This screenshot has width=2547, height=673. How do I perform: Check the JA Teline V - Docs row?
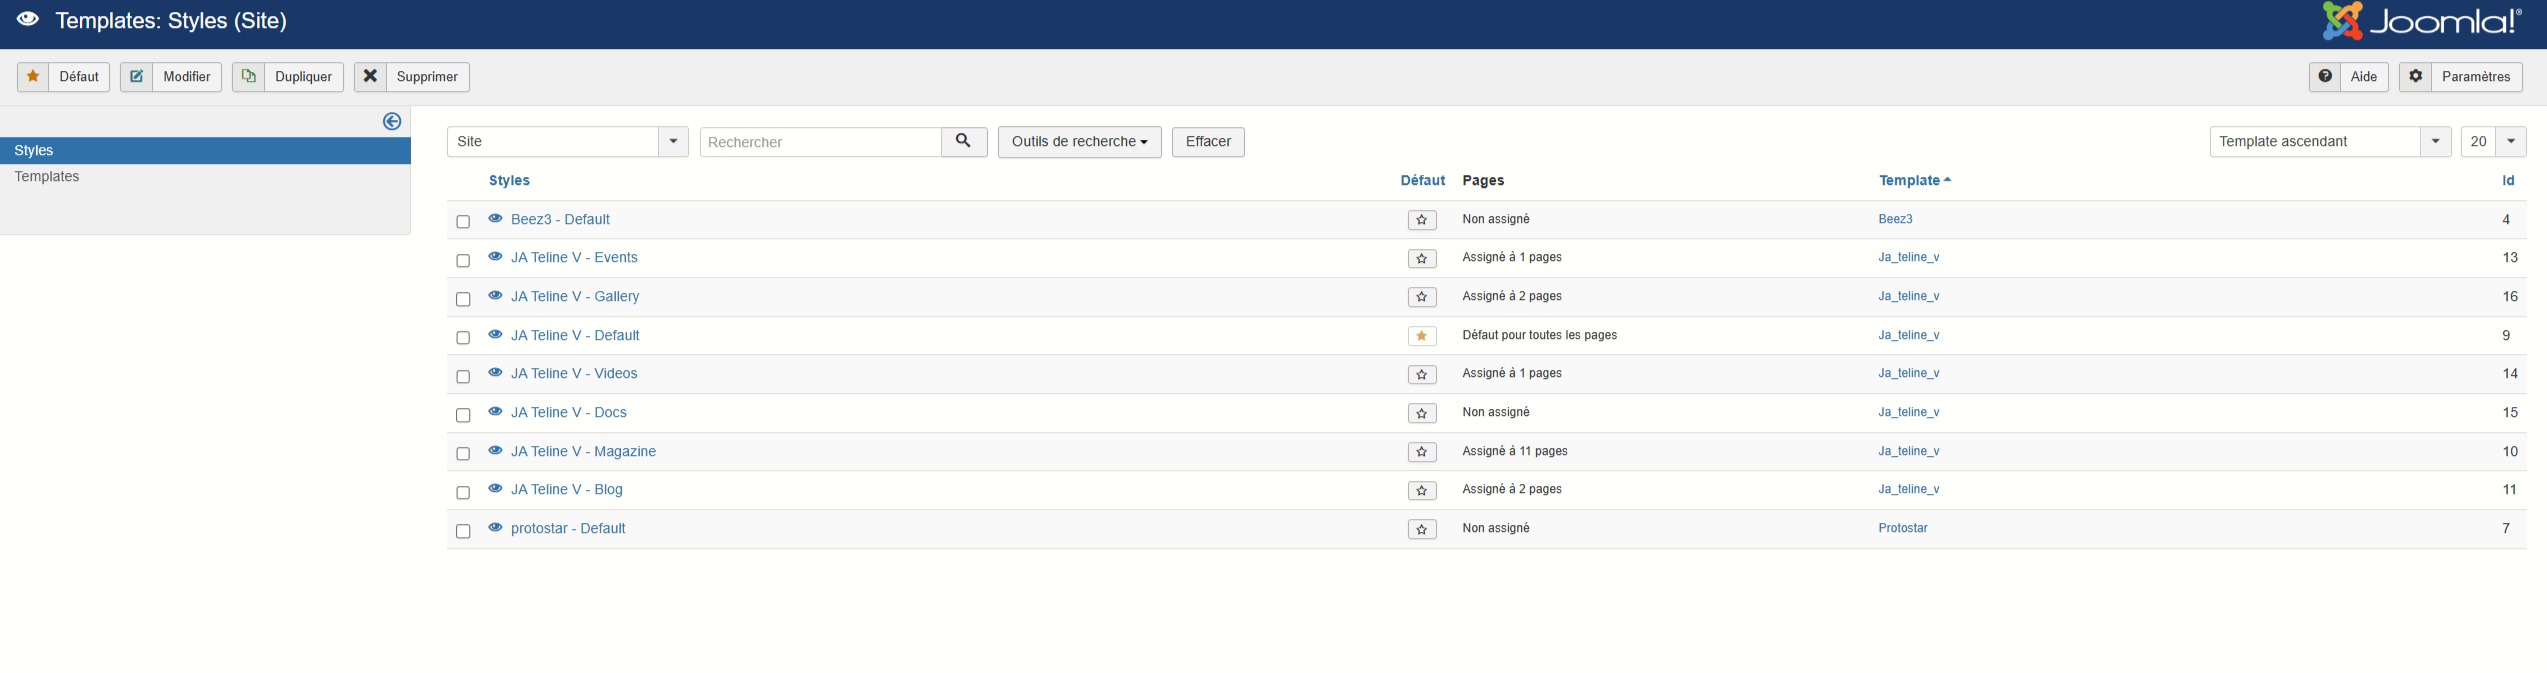click(x=463, y=414)
